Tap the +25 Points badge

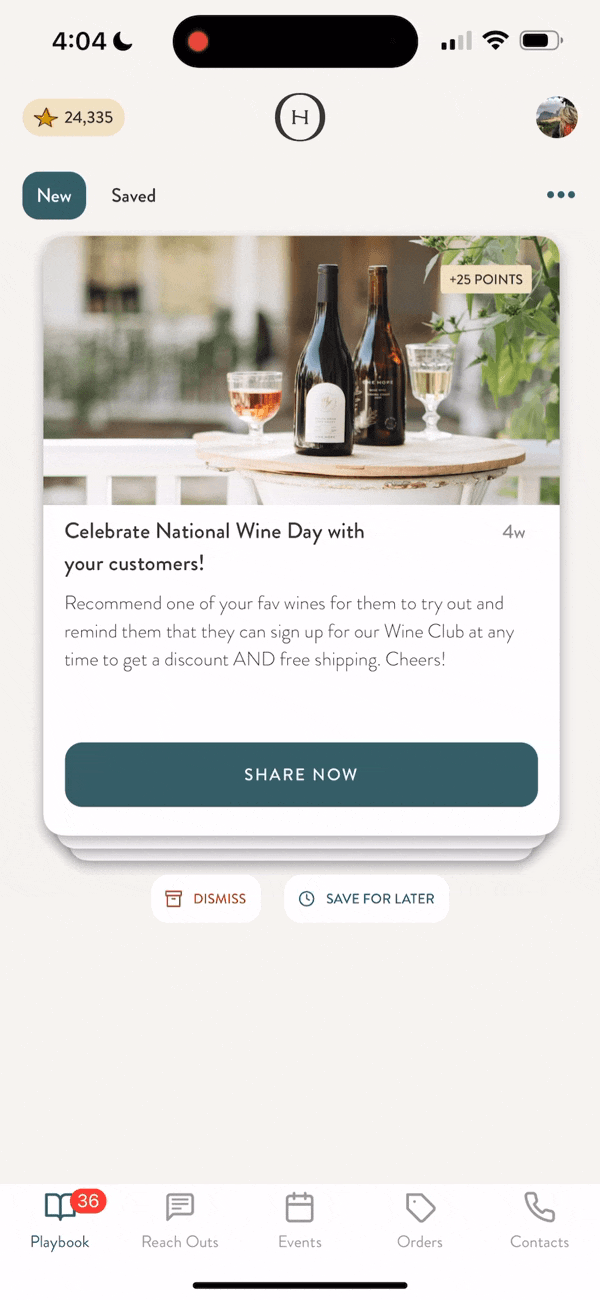486,280
